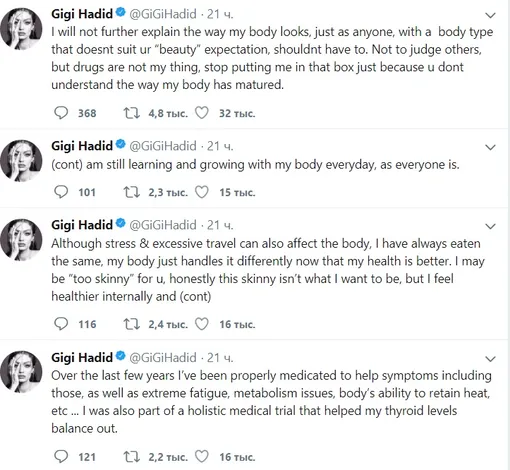The width and height of the screenshot is (510, 470).
Task: Retweet the tweet with 2,2 тыс. retweets
Action: point(132,456)
